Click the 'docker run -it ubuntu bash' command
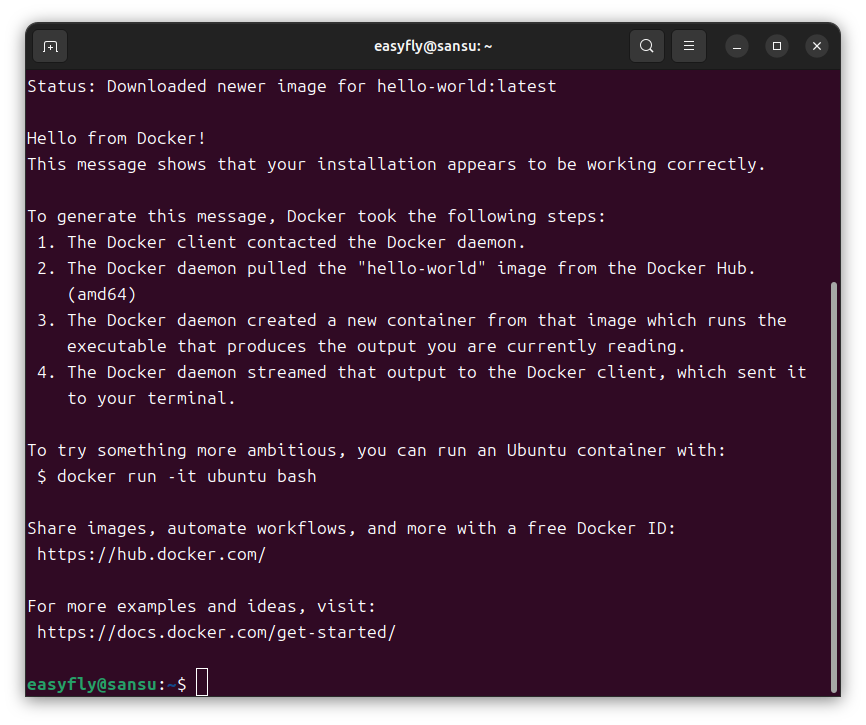Screen dimensions: 866x725 click(187, 476)
